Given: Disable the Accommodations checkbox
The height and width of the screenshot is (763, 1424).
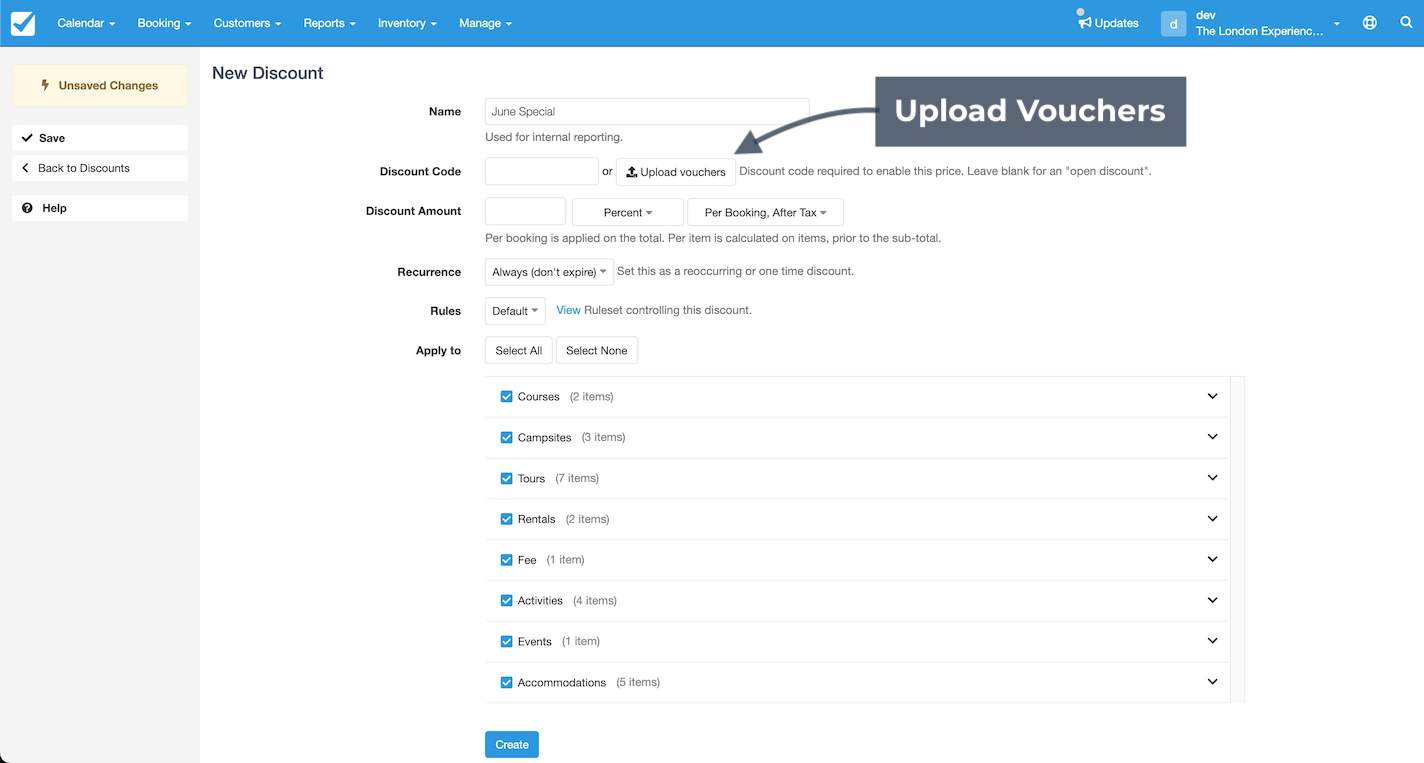Looking at the screenshot, I should [506, 683].
